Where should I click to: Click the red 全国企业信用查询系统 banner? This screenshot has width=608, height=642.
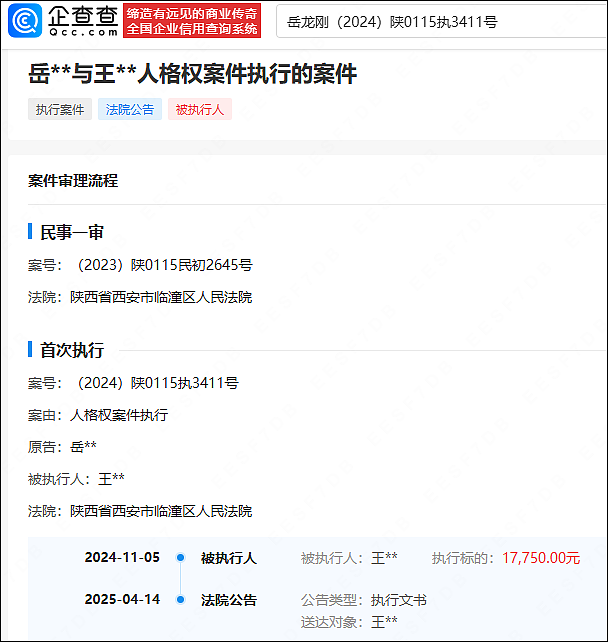(x=192, y=21)
